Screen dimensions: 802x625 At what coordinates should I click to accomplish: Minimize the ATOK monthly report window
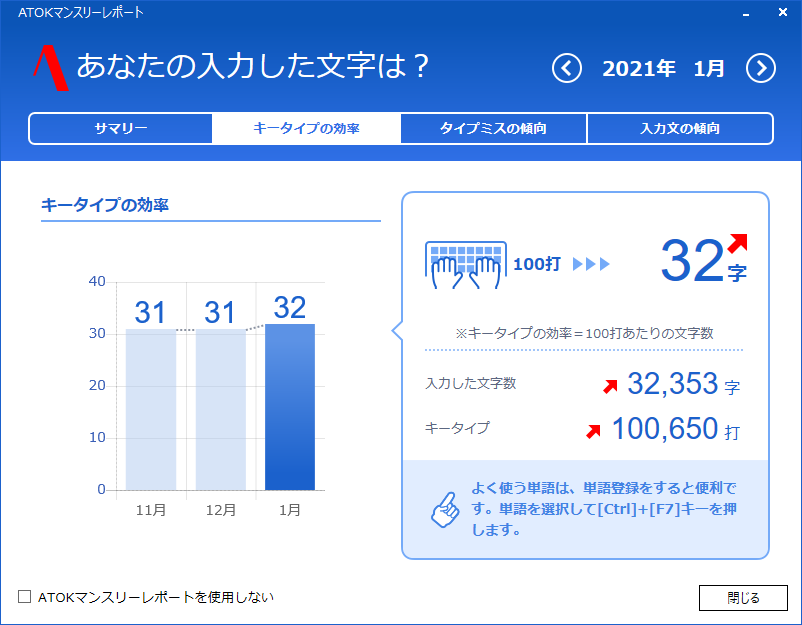click(x=745, y=14)
